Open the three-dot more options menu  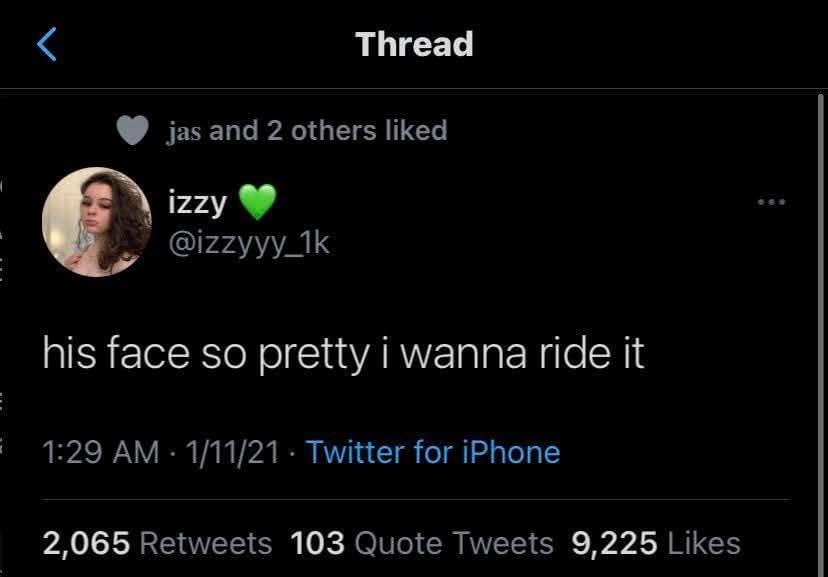771,202
